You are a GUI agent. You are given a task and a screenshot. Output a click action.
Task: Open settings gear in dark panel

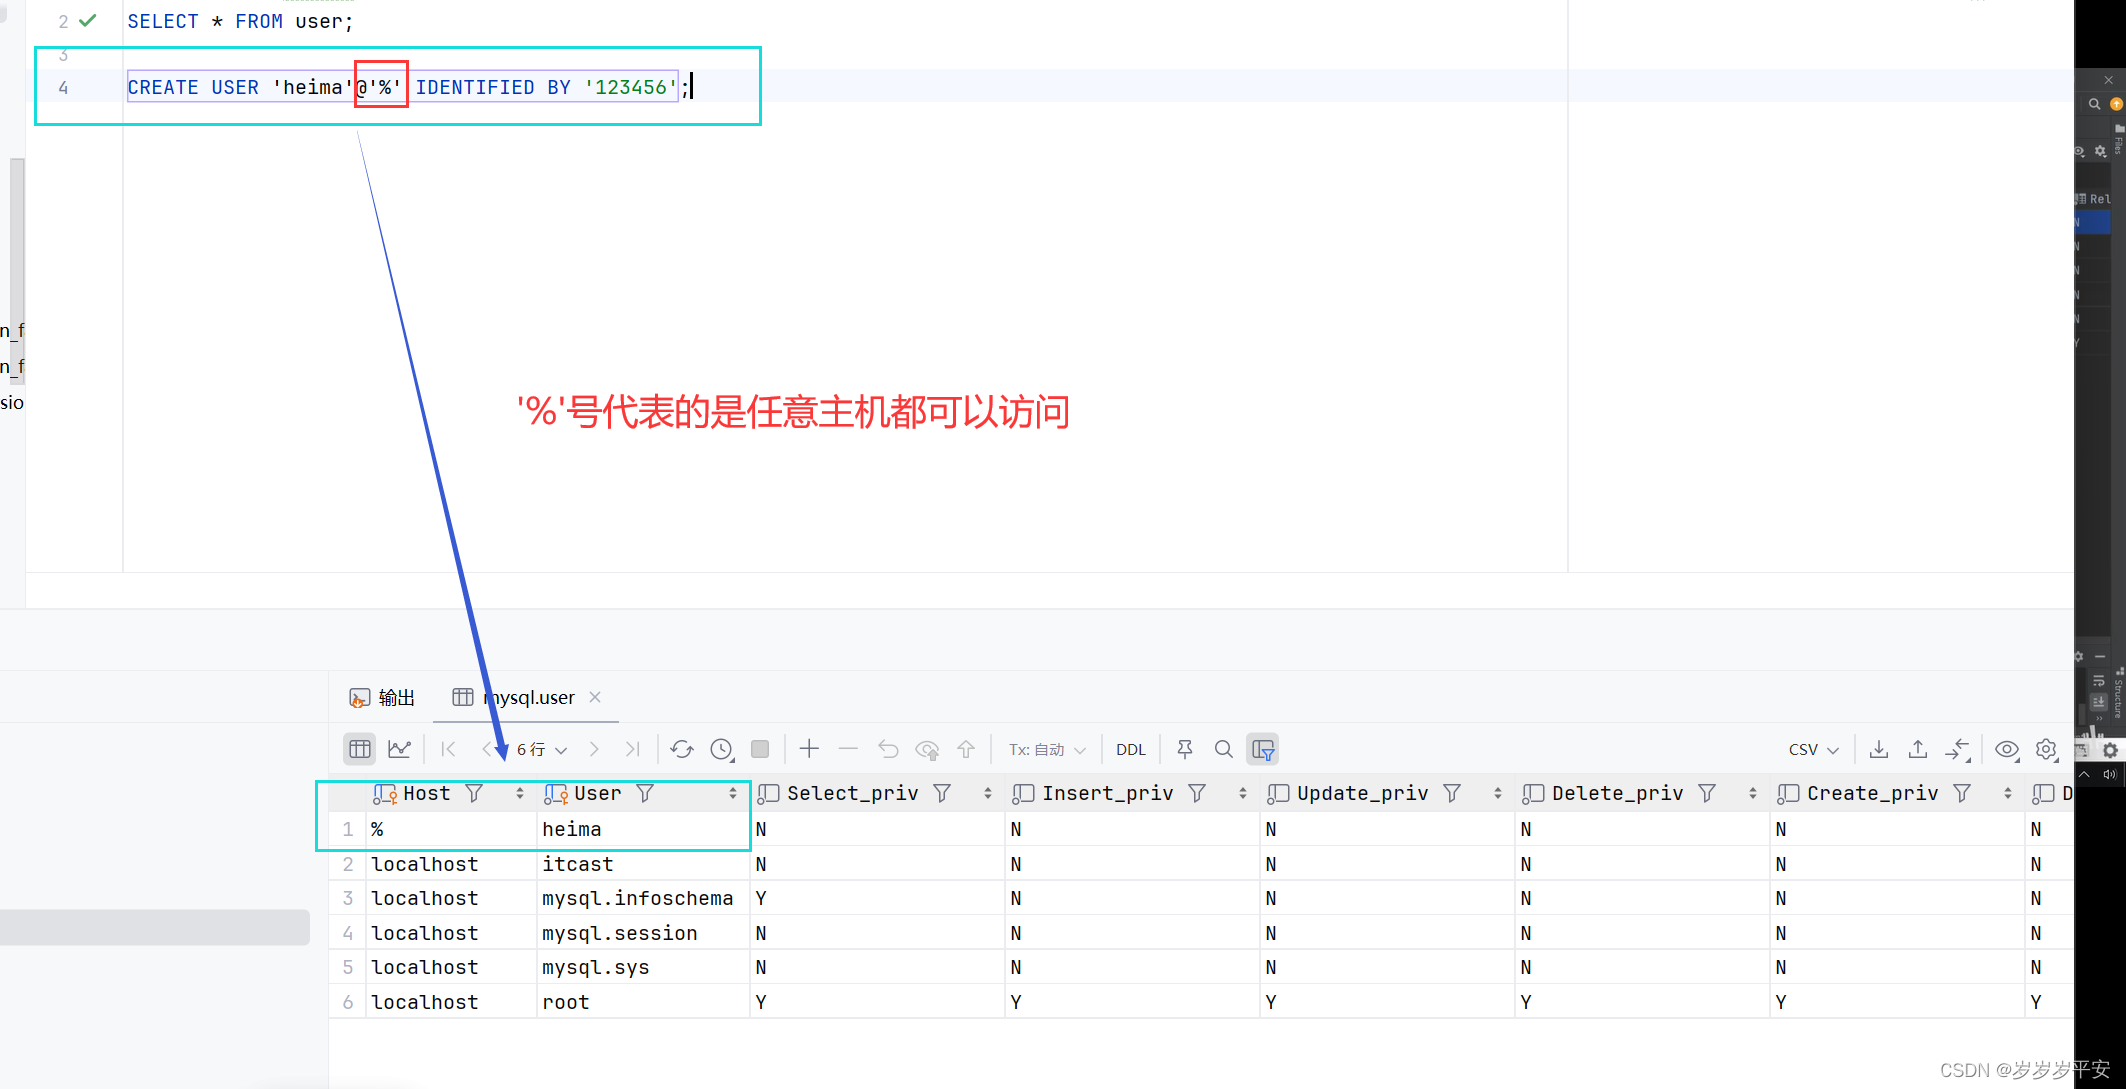2101,151
